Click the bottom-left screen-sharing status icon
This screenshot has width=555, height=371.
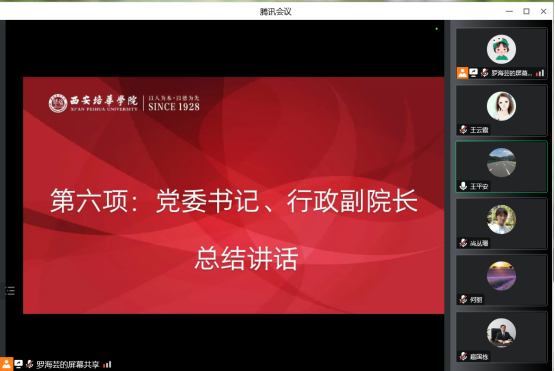[18, 364]
